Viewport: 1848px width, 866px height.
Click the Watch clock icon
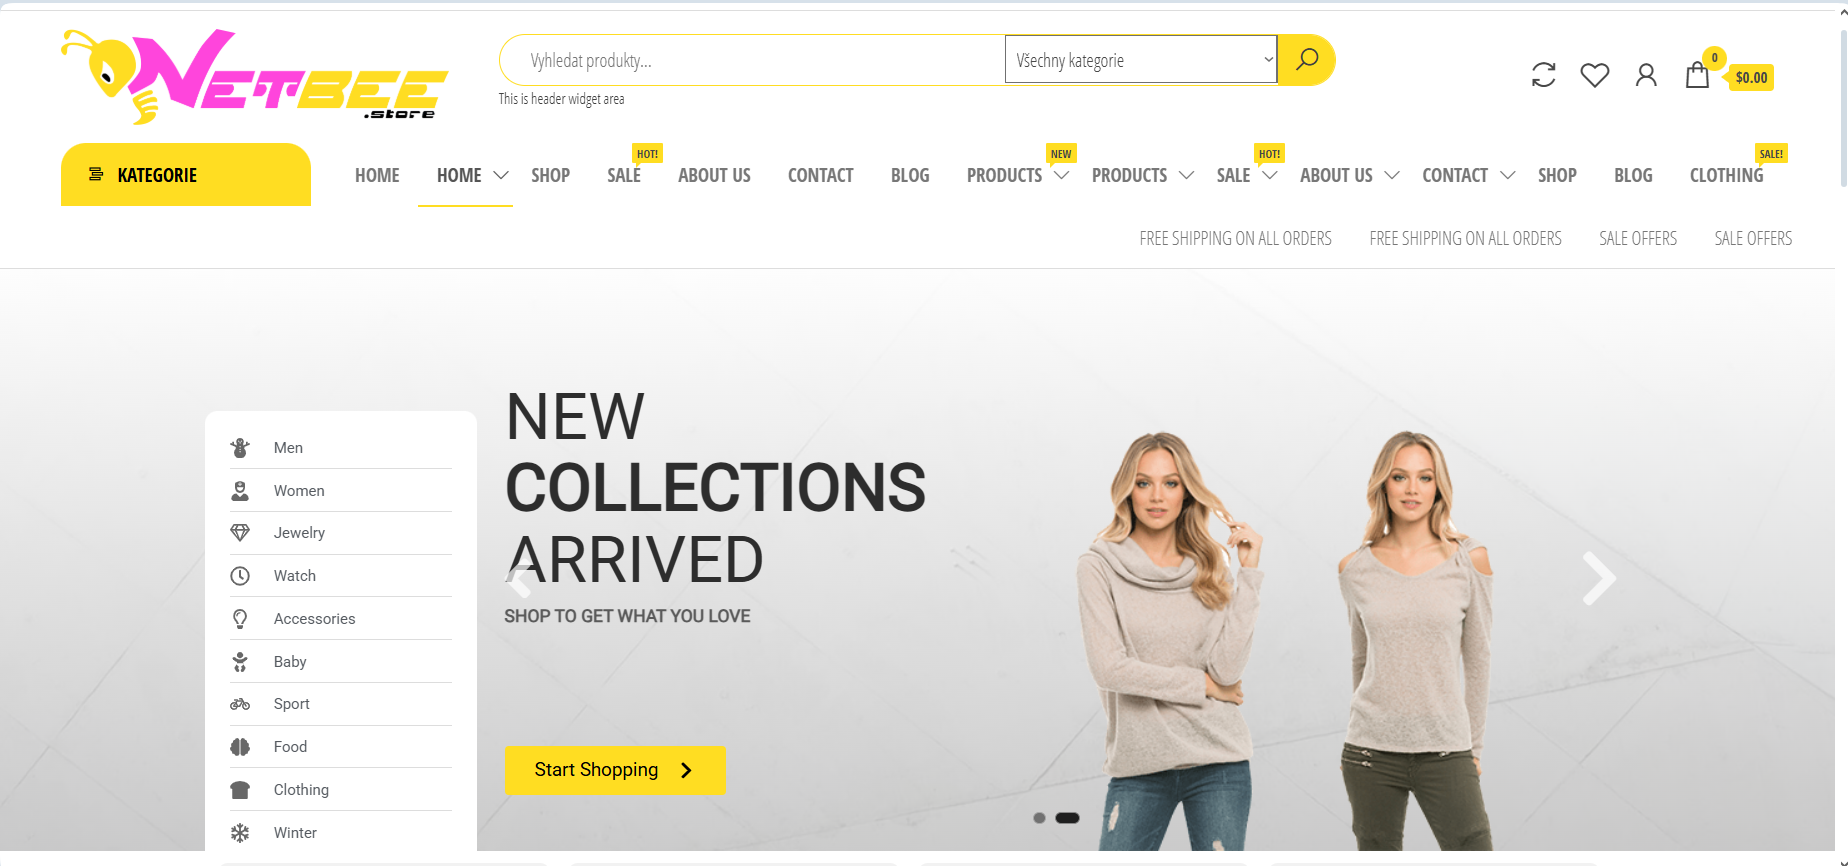click(240, 576)
